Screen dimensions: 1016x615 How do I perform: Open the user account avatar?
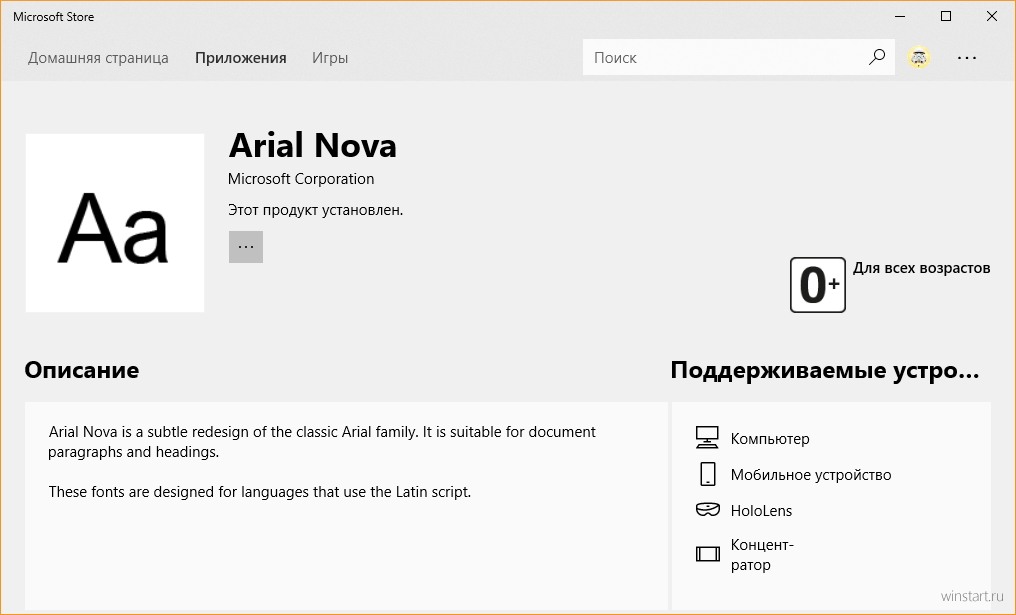918,57
